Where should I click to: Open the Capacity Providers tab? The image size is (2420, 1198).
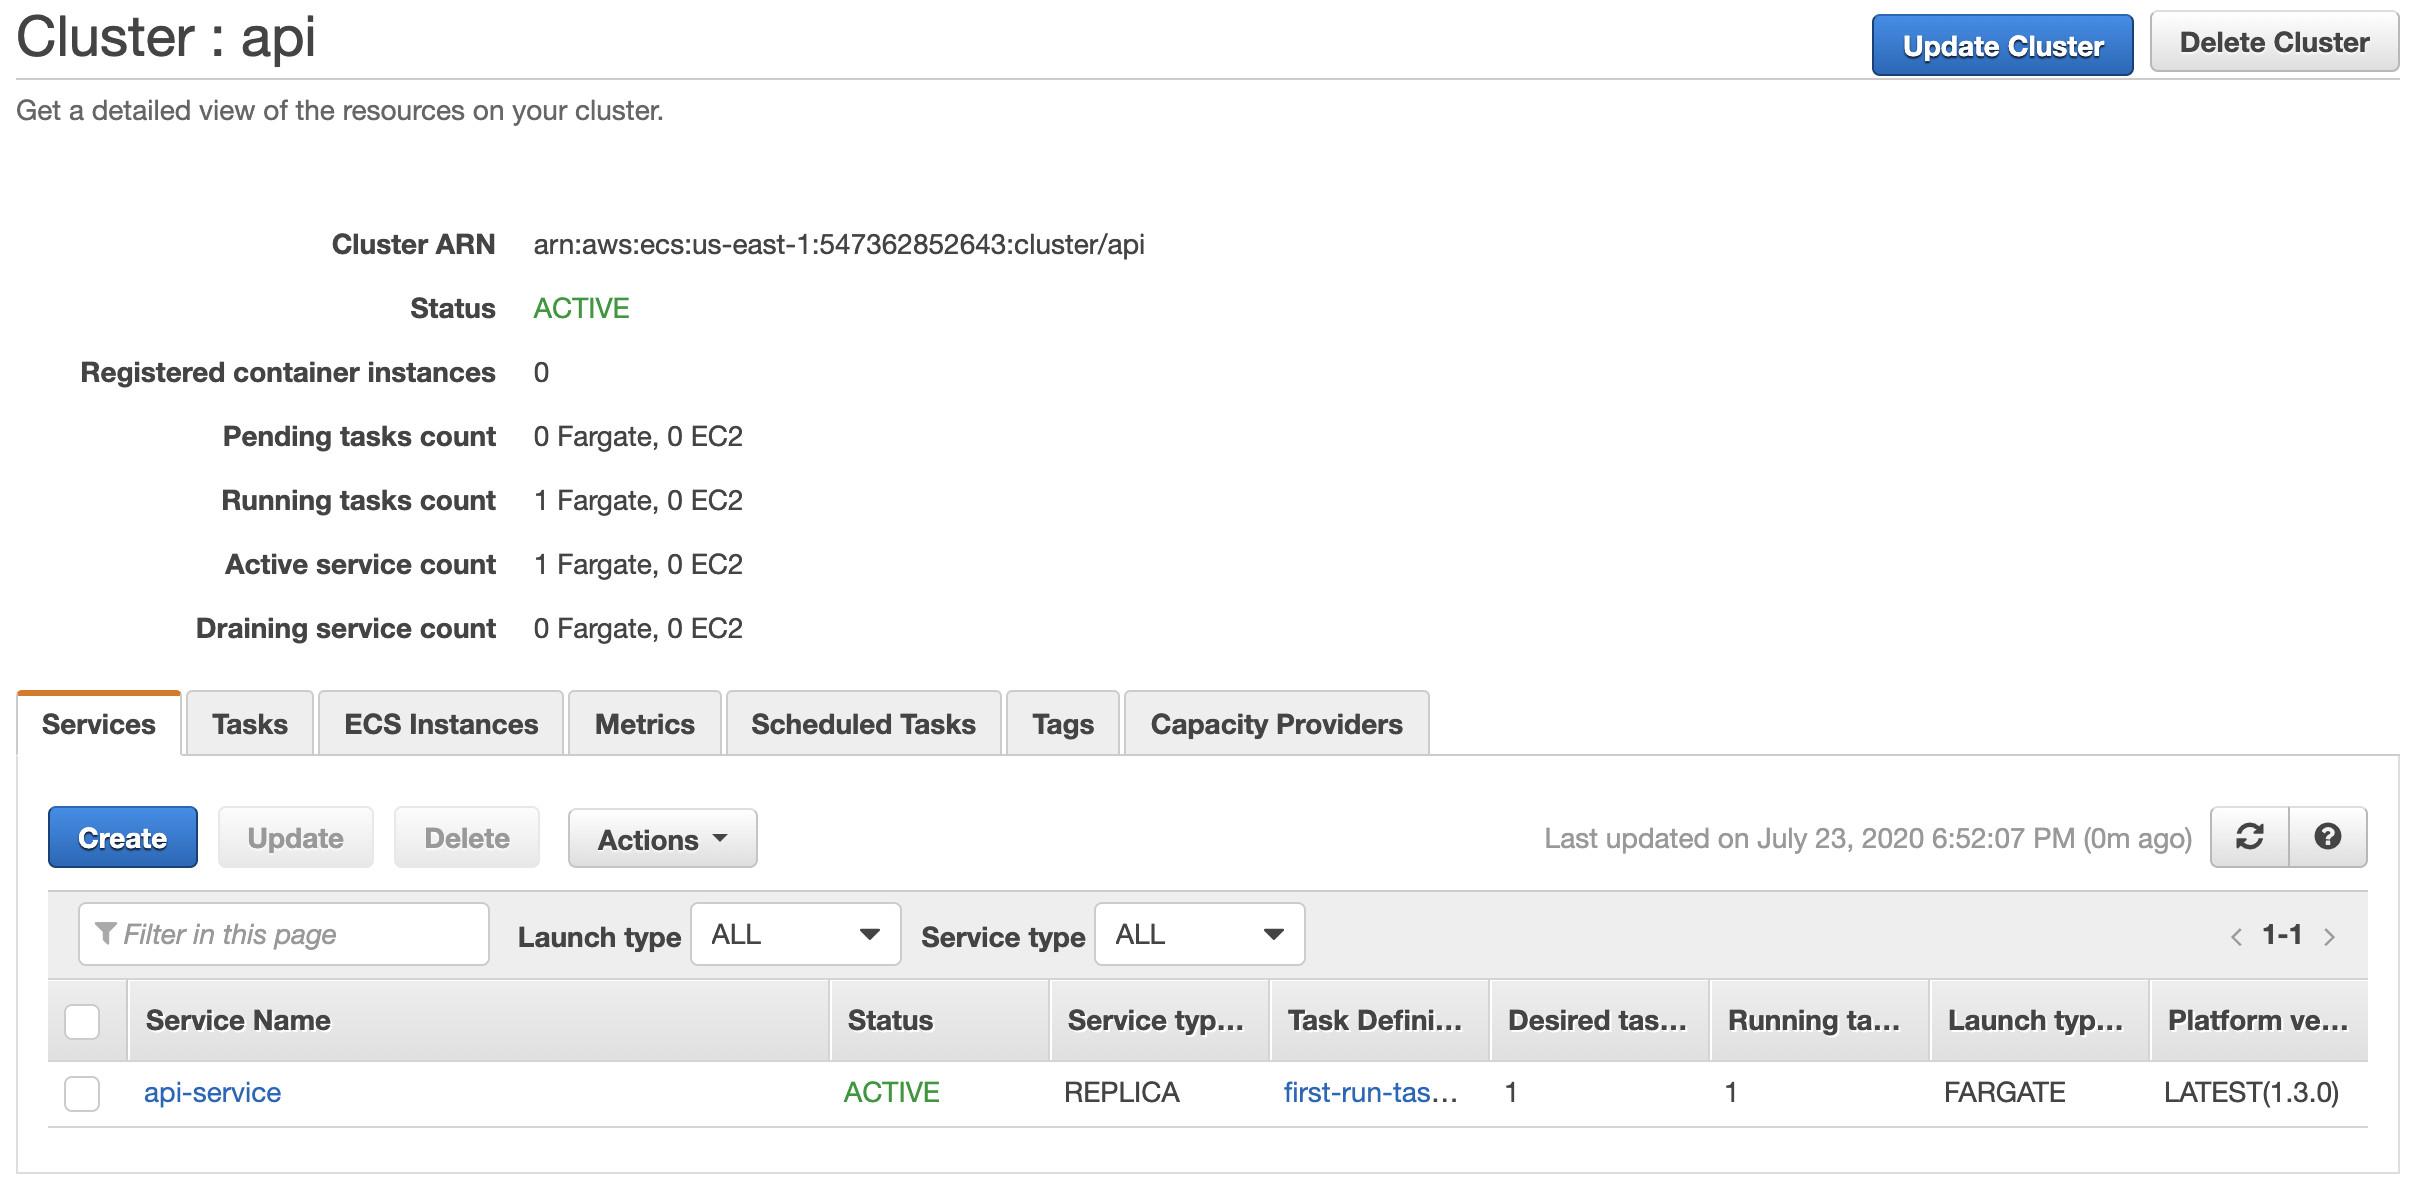1276,724
